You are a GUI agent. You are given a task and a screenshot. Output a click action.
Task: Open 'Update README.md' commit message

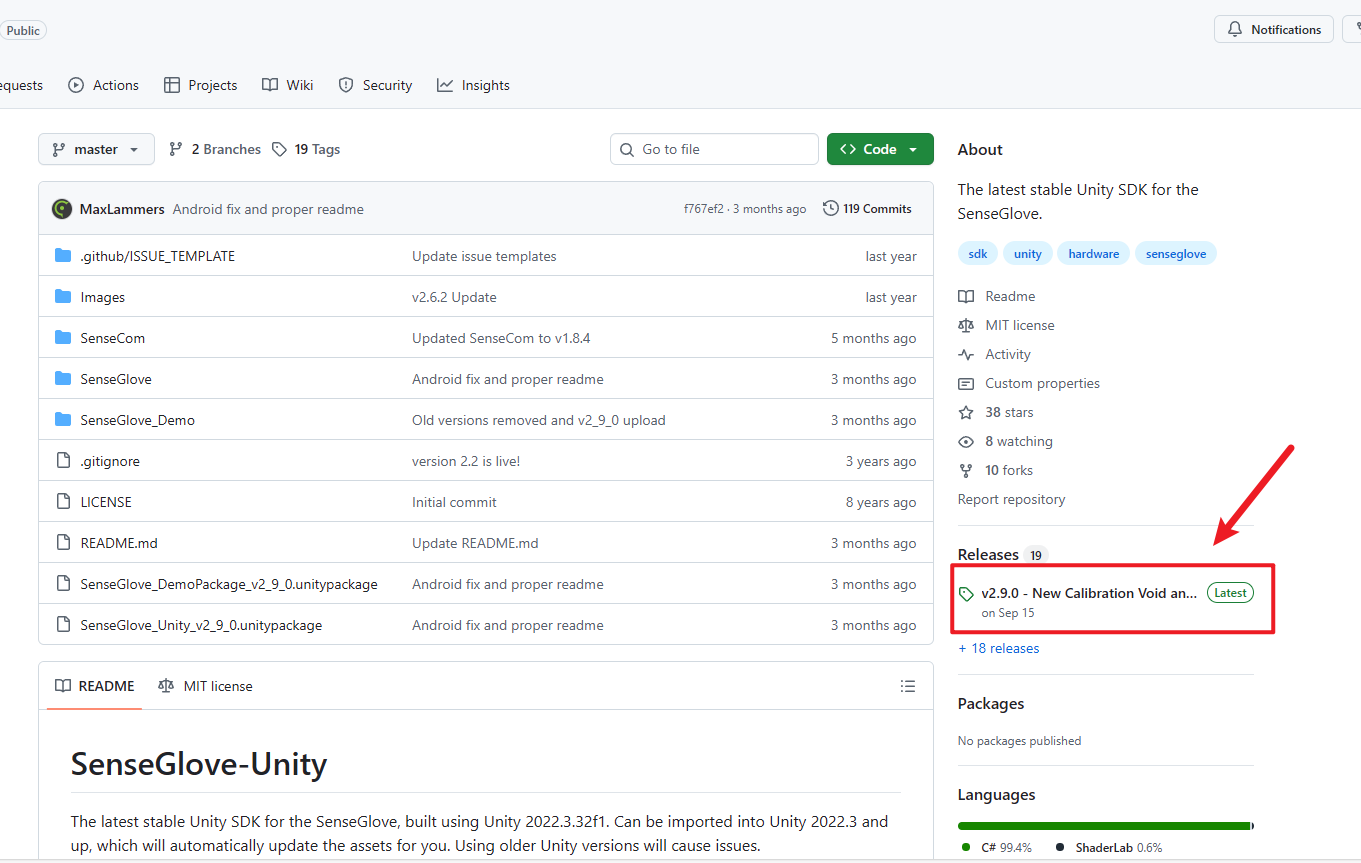click(475, 543)
